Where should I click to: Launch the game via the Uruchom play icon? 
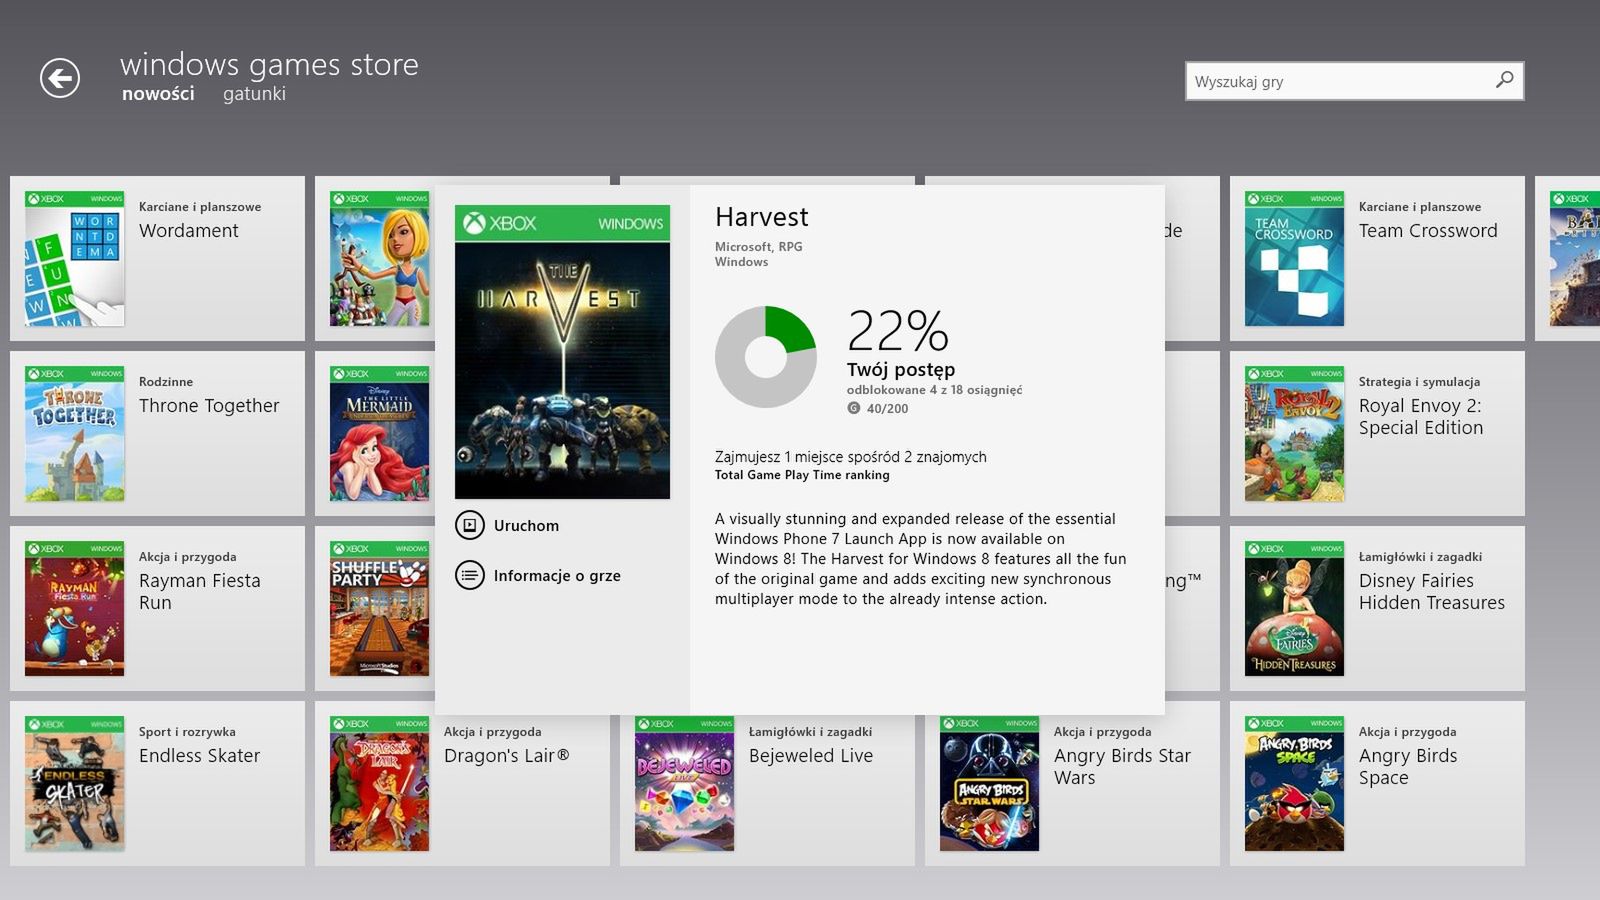(x=469, y=525)
